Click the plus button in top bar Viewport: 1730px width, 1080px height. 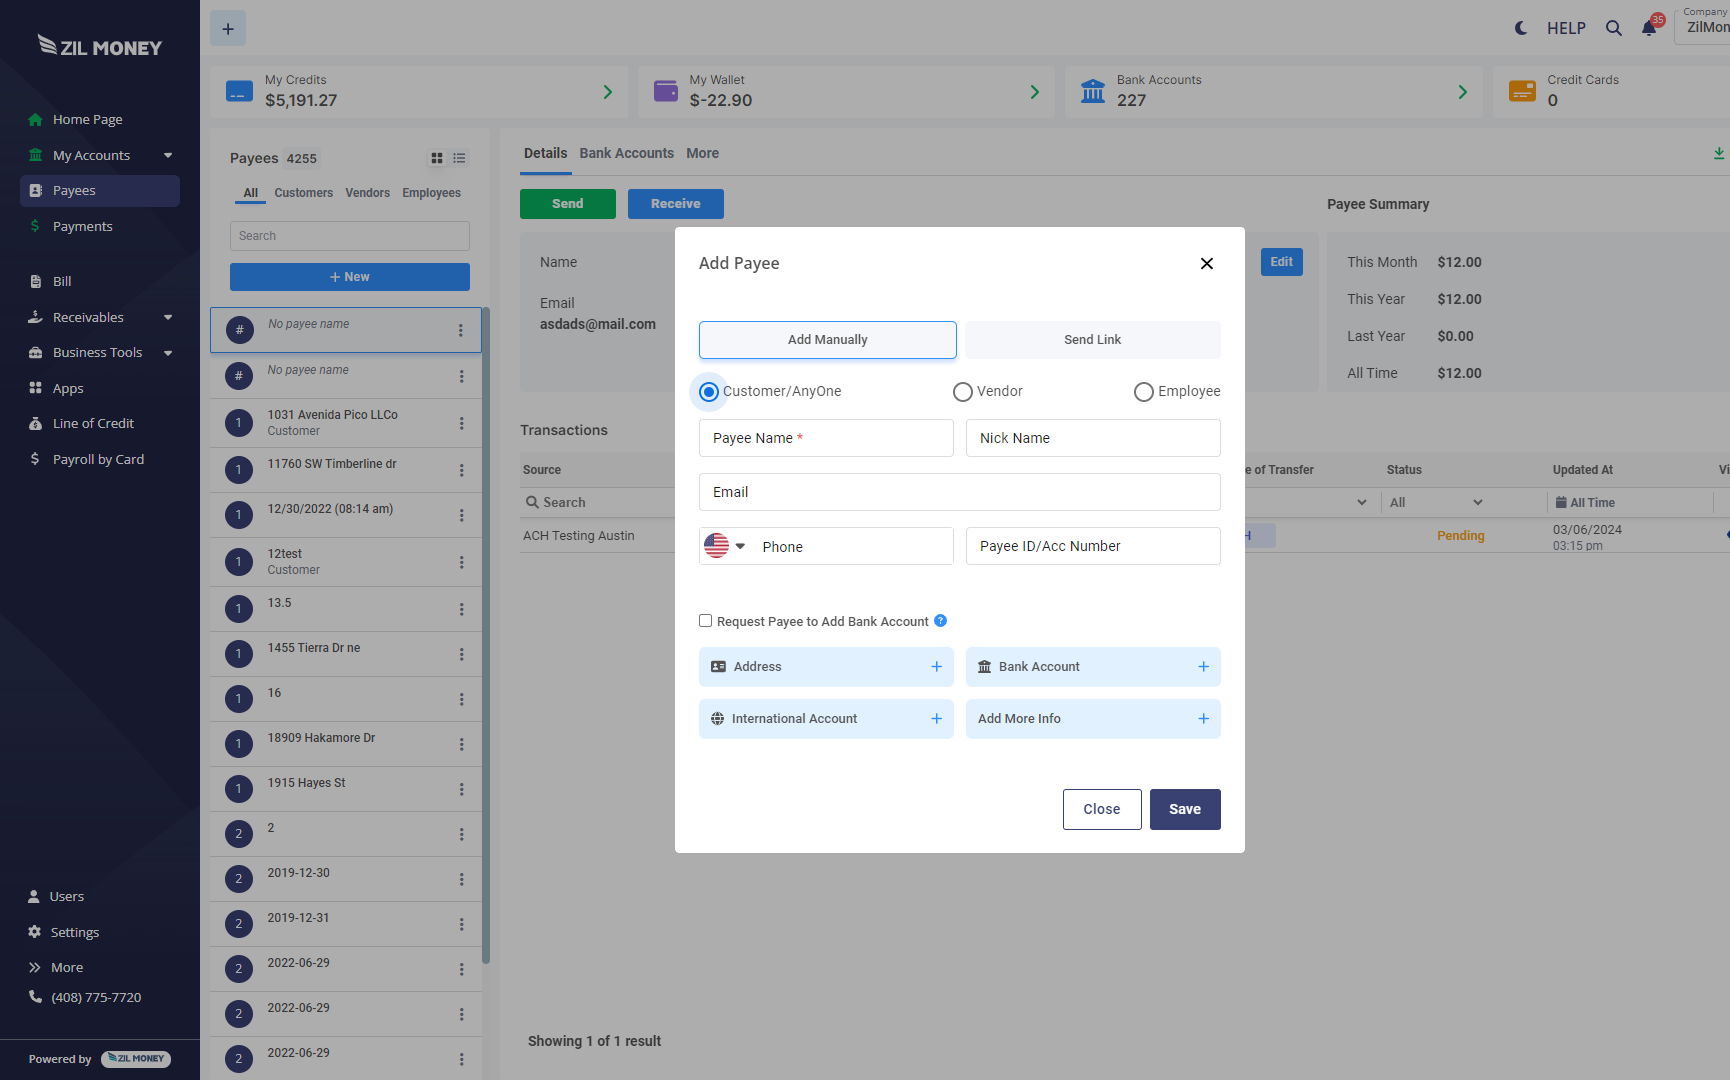point(228,29)
